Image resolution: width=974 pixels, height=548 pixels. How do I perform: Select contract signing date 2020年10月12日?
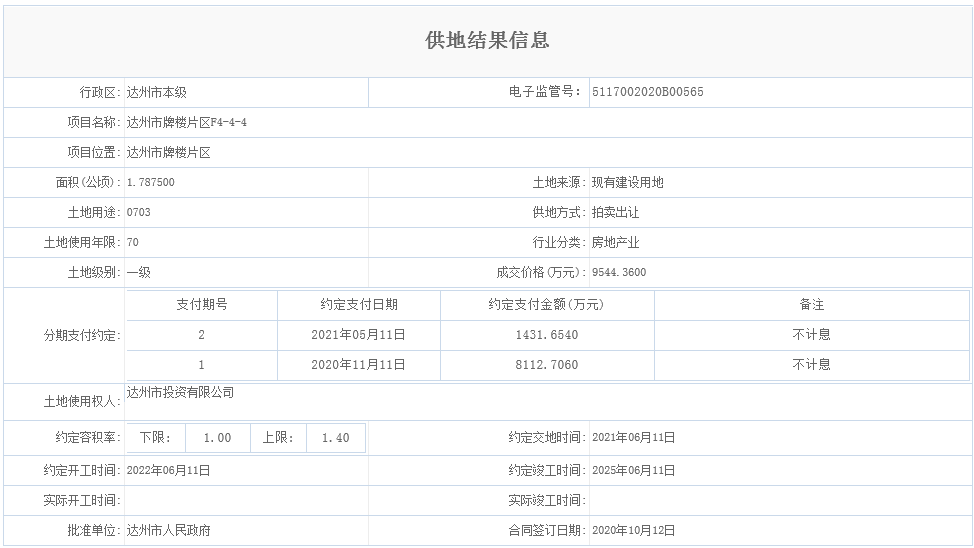pyautogui.click(x=633, y=530)
